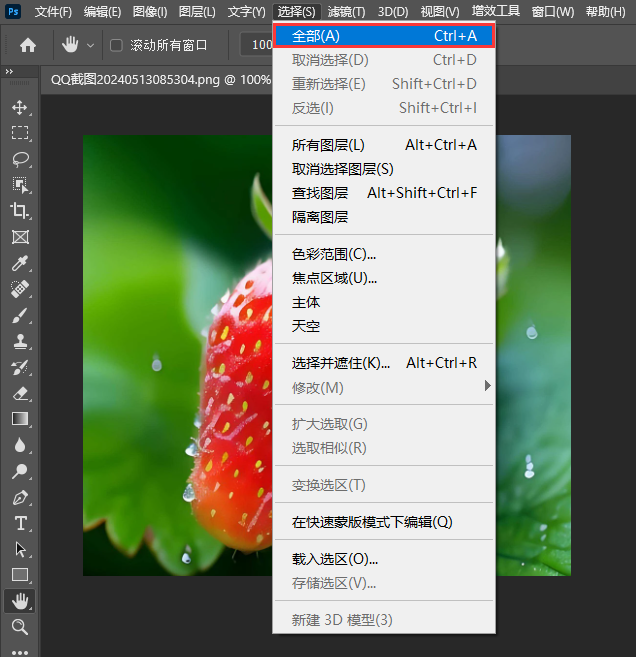The image size is (636, 657).
Task: Click the zoom percentage field
Action: (x=257, y=44)
